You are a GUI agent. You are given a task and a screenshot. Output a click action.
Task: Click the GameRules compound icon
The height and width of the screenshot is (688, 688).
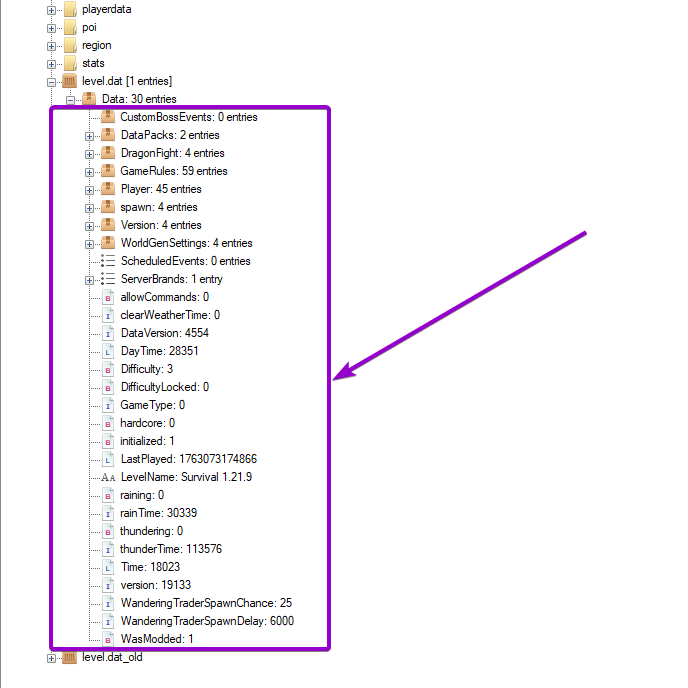[x=108, y=171]
